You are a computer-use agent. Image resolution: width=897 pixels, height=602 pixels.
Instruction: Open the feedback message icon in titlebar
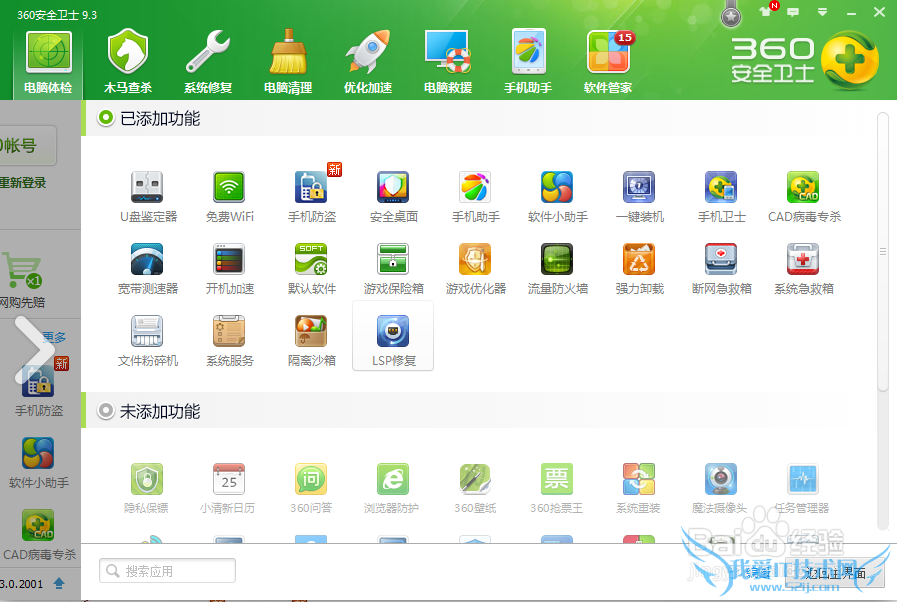click(x=793, y=12)
